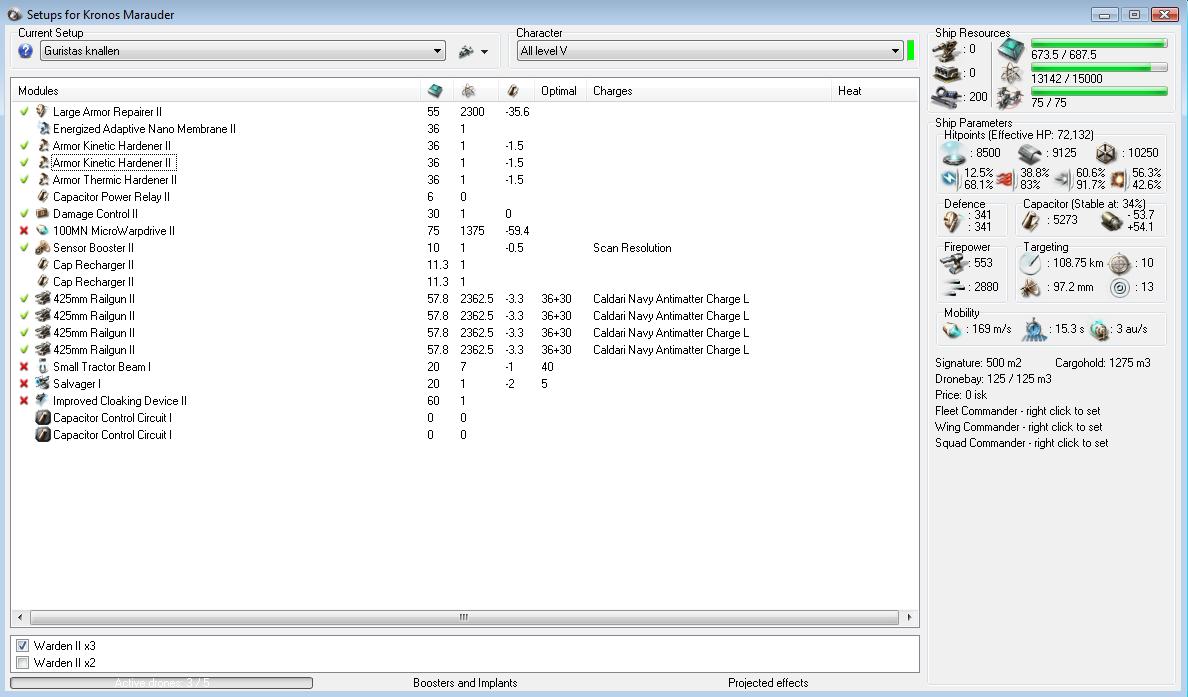Activate 100MN MicroWarpdrive II red cross
This screenshot has height=697, width=1188.
click(x=24, y=230)
